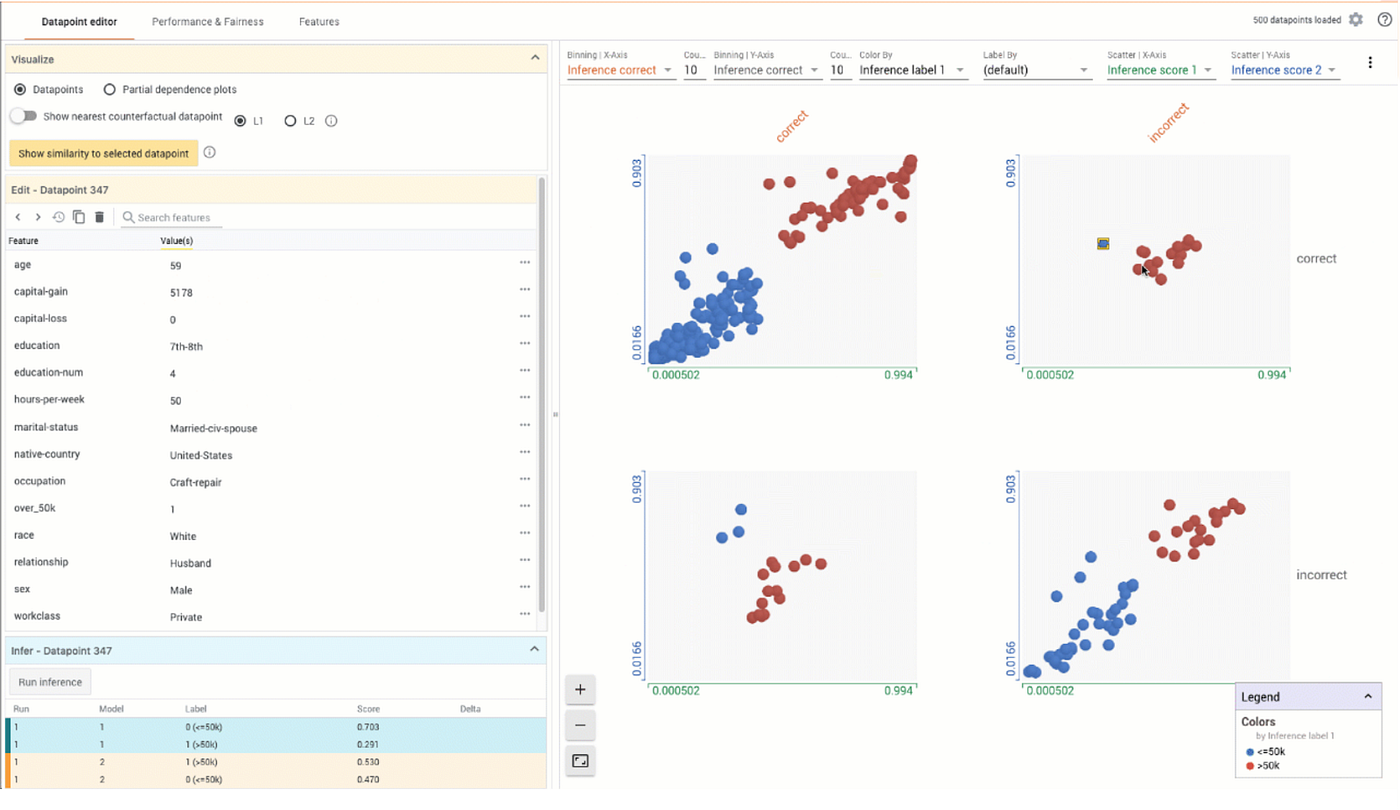Screen dimensions: 1400x810
Task: Click the Run inference button
Action: click(50, 682)
